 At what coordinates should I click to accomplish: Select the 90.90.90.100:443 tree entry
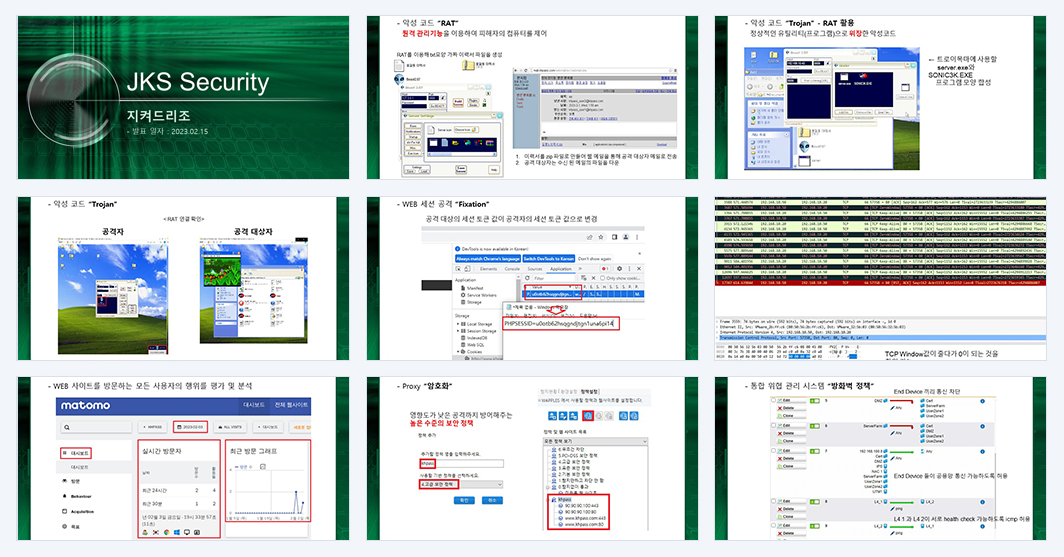click(582, 505)
